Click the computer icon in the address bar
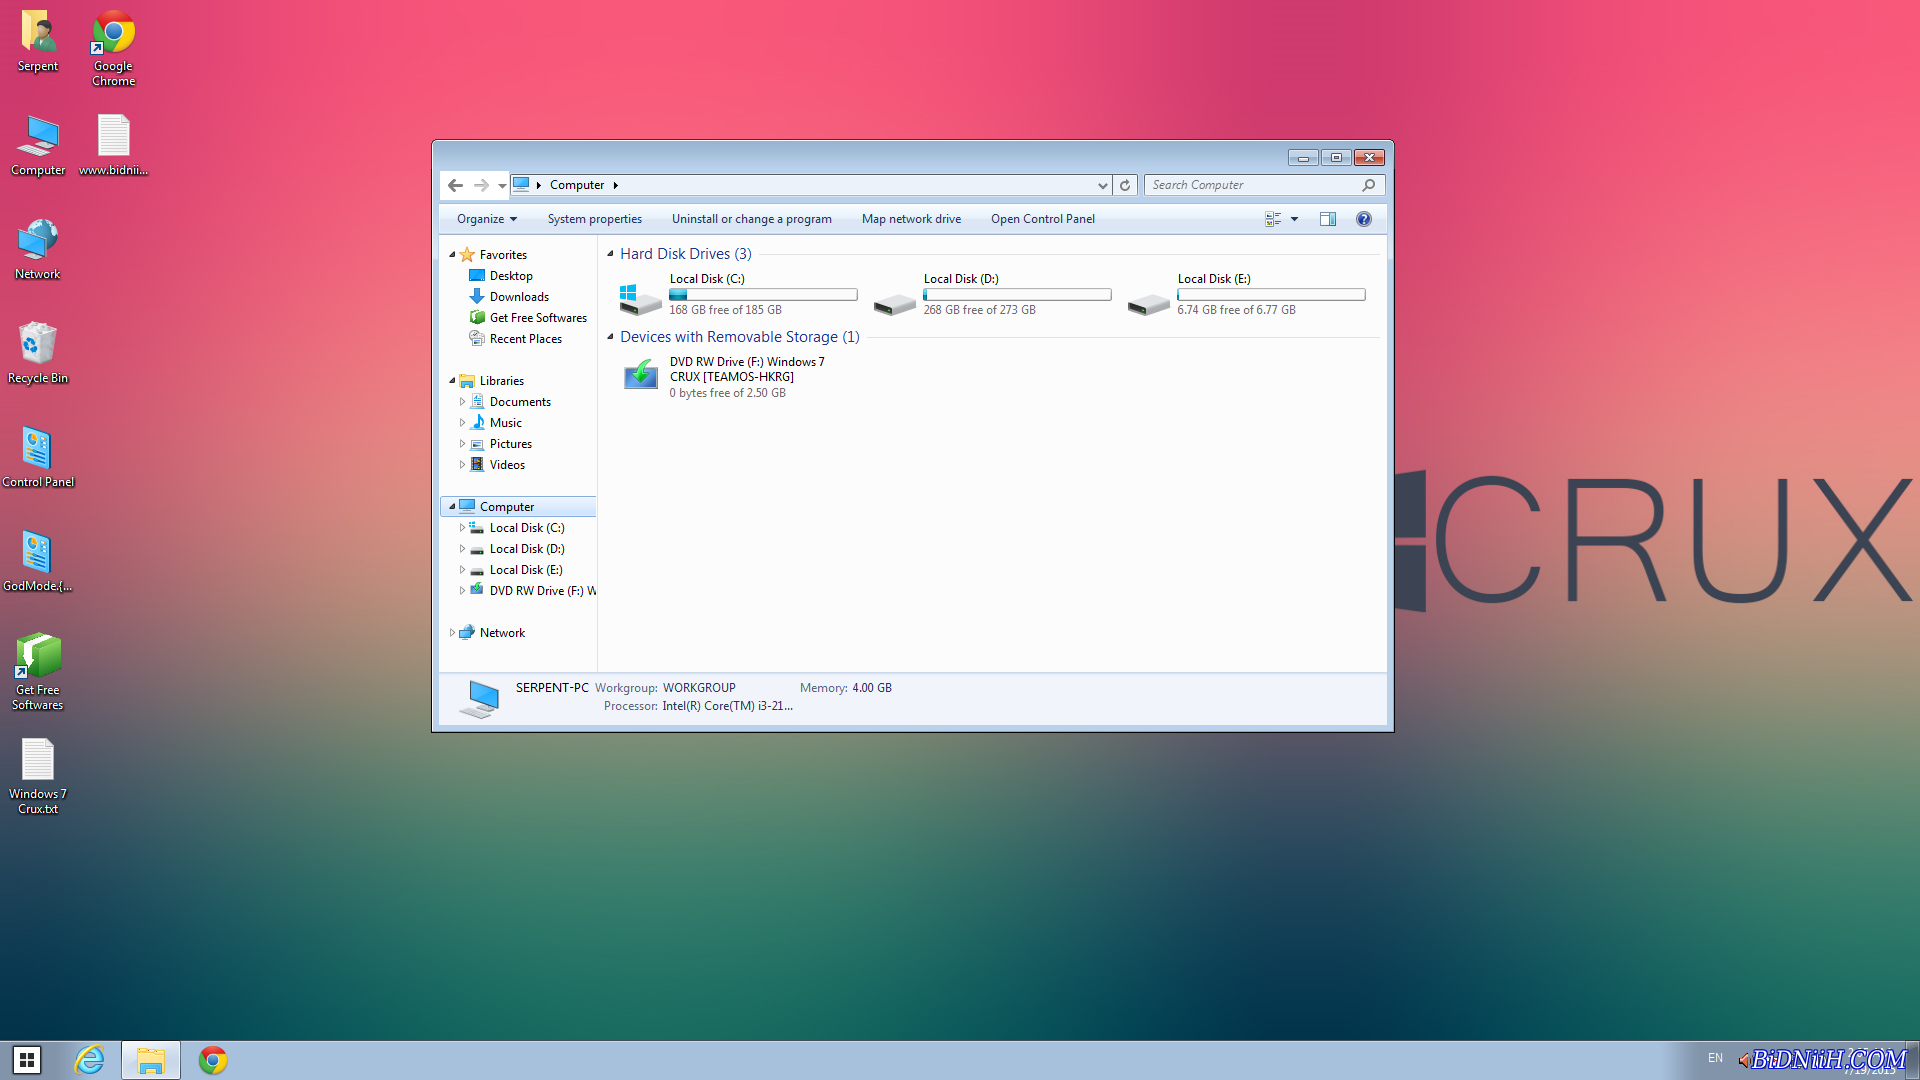 [521, 184]
